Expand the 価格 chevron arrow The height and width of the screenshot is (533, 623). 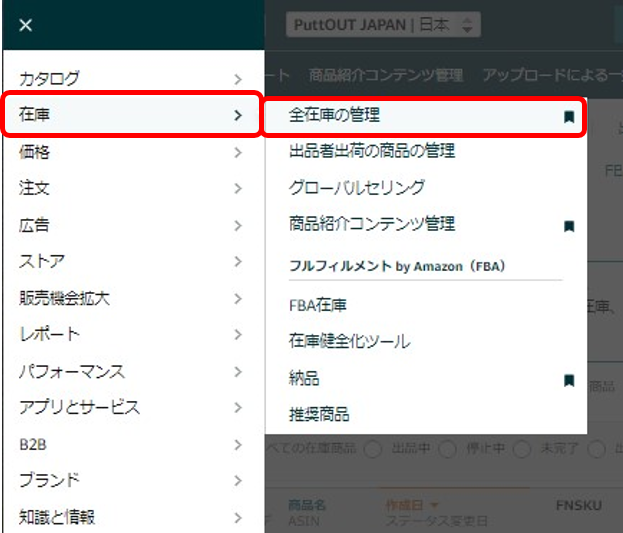238,152
